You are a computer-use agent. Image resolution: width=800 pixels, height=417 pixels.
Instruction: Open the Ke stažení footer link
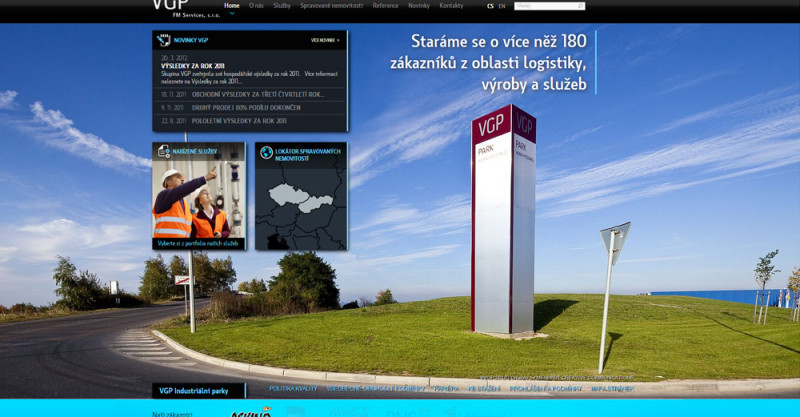click(485, 388)
